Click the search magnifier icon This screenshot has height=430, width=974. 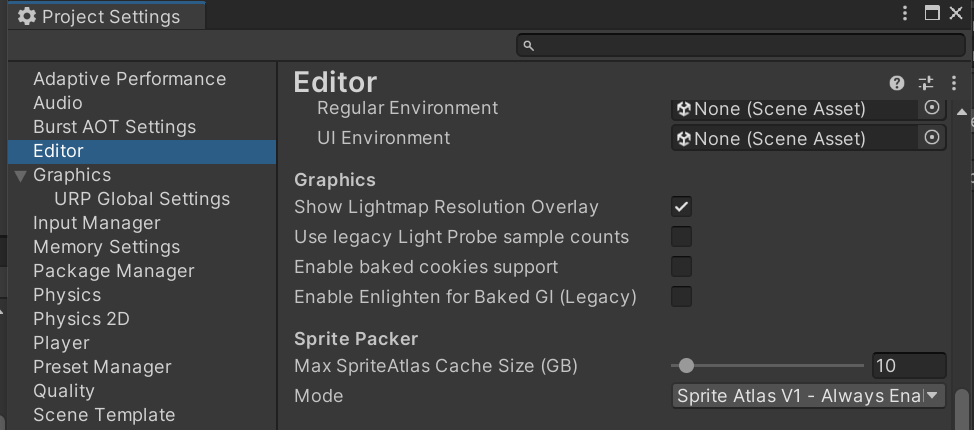(x=529, y=45)
